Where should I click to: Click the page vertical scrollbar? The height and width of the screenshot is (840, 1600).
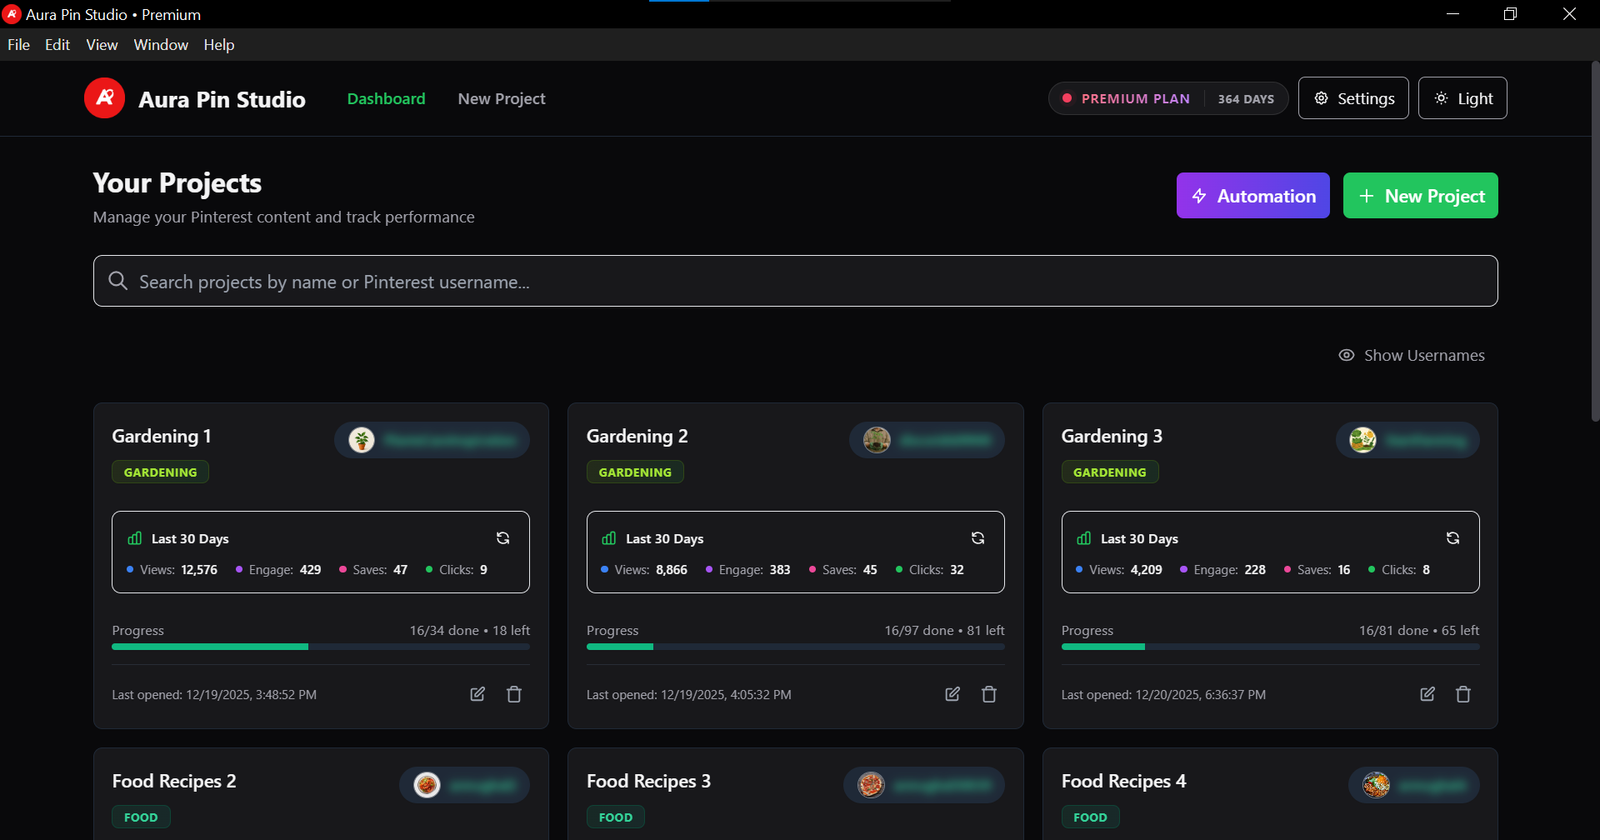1595,240
